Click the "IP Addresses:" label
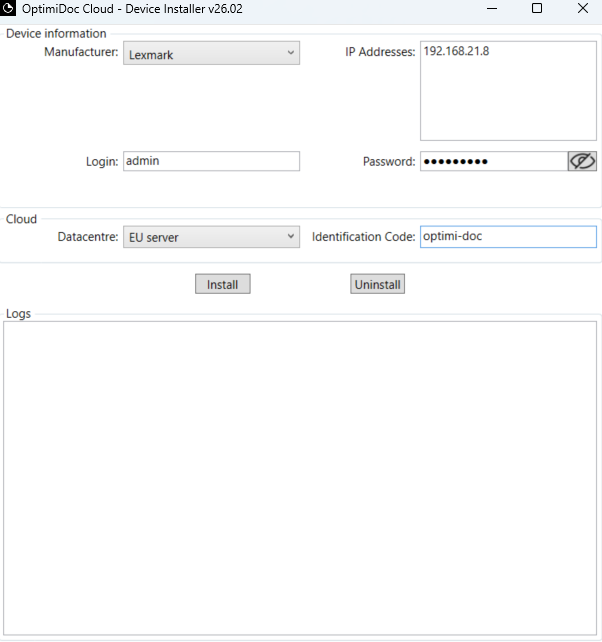The height and width of the screenshot is (642, 602). [380, 52]
